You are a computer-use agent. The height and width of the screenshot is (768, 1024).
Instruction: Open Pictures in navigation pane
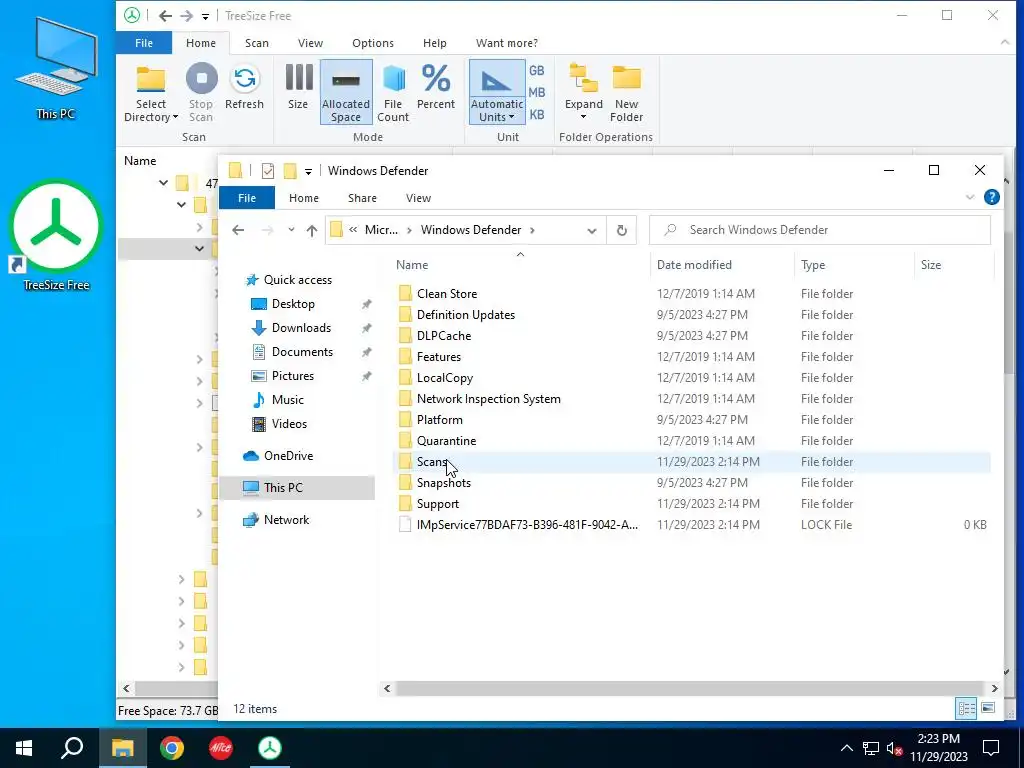pyautogui.click(x=293, y=376)
